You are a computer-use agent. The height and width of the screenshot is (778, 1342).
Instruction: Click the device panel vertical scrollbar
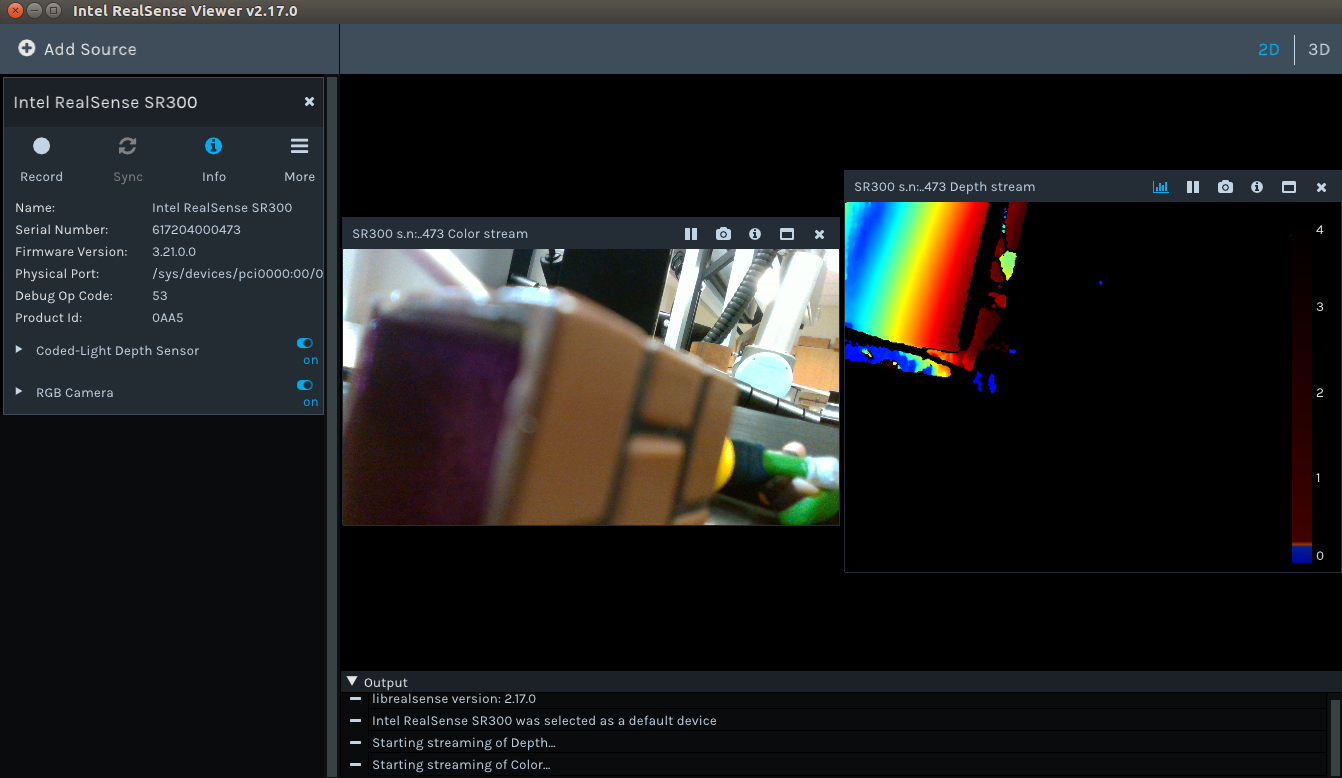[x=332, y=426]
